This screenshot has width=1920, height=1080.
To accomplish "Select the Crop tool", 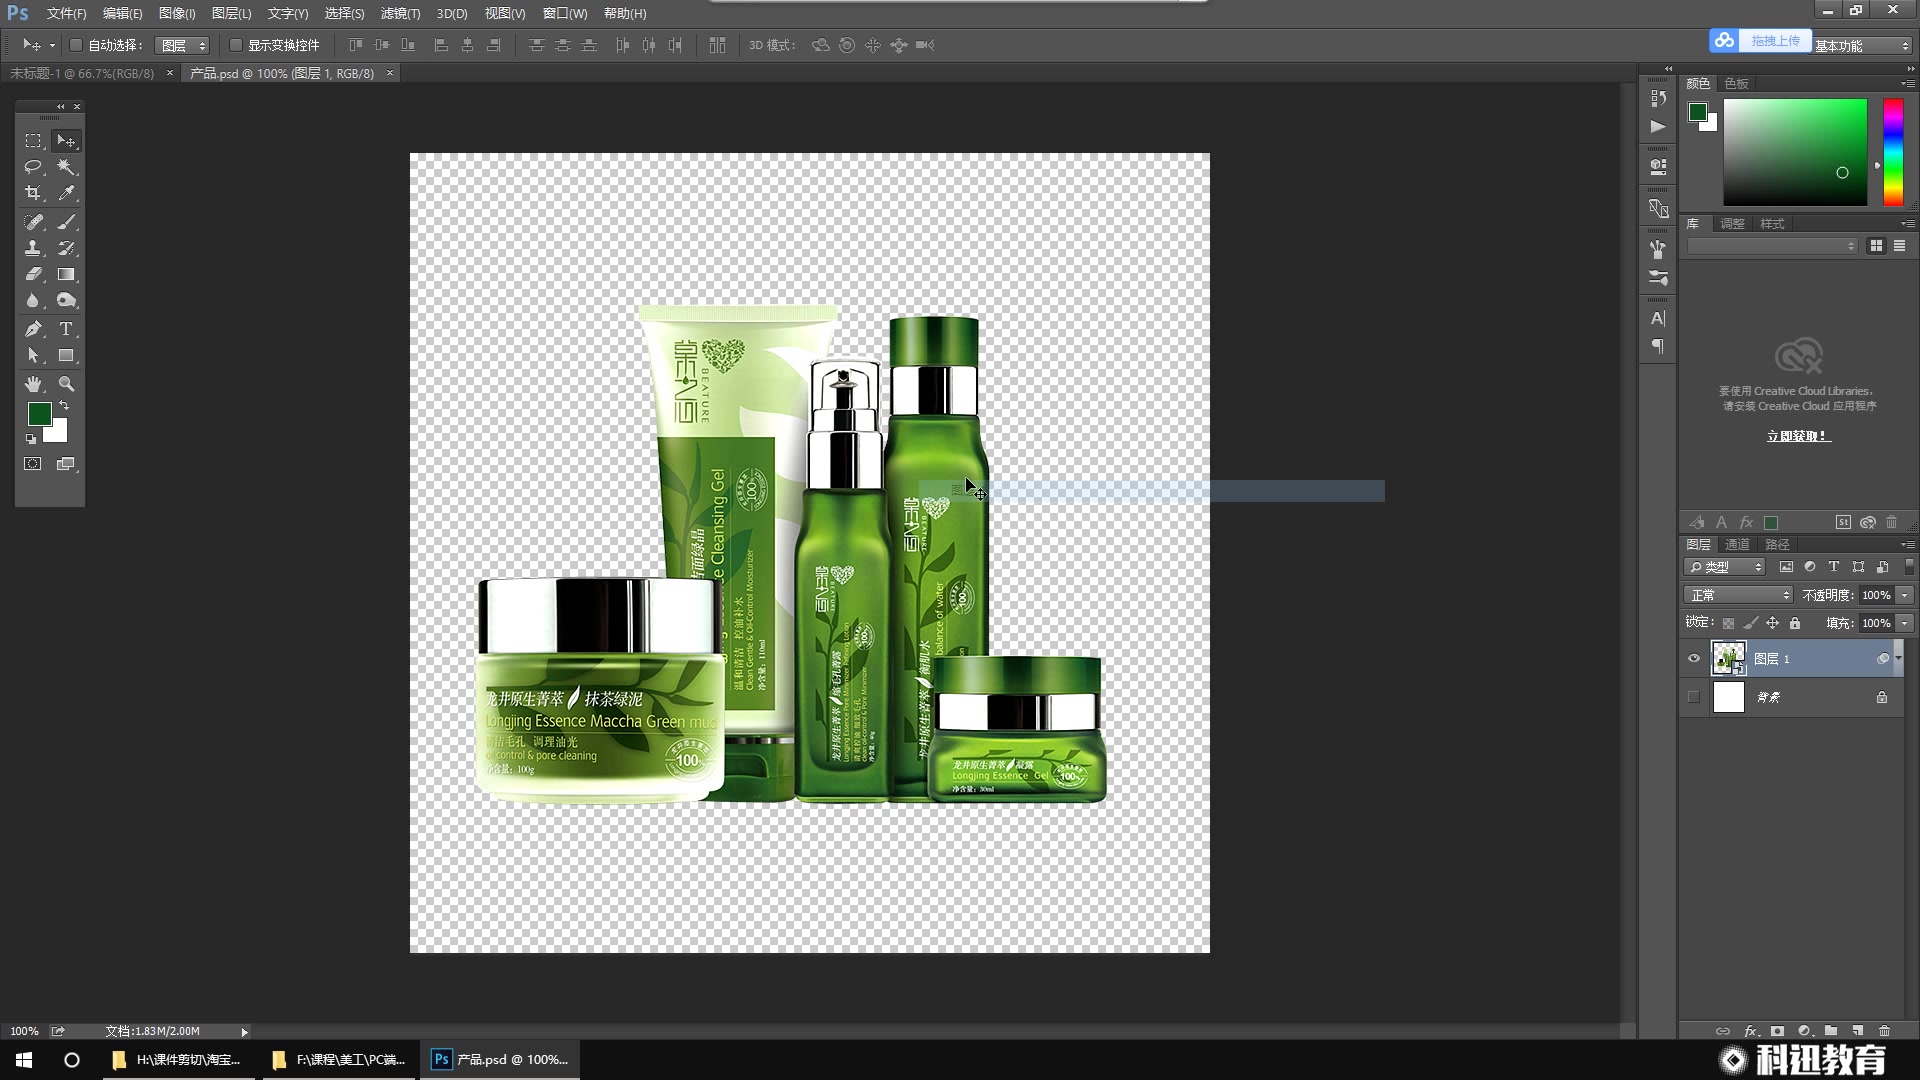I will coord(33,193).
